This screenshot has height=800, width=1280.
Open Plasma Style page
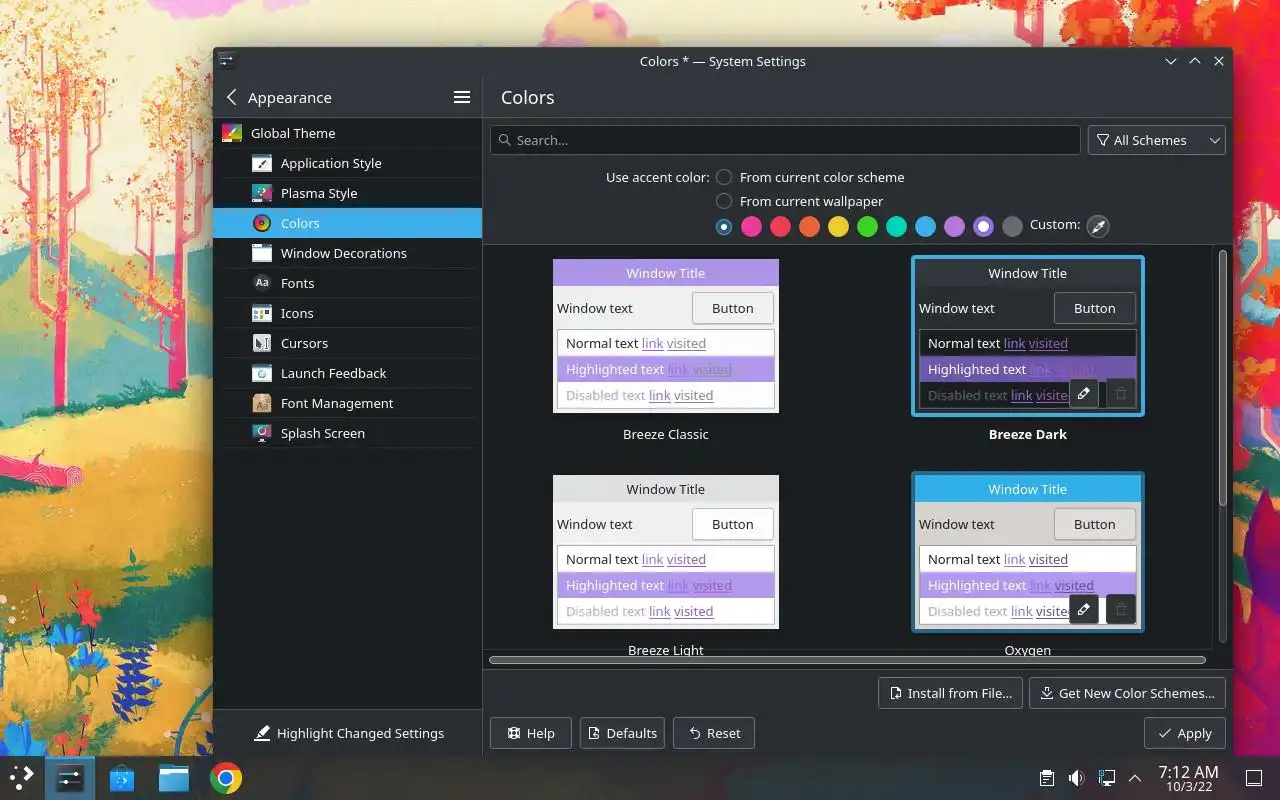coord(348,193)
